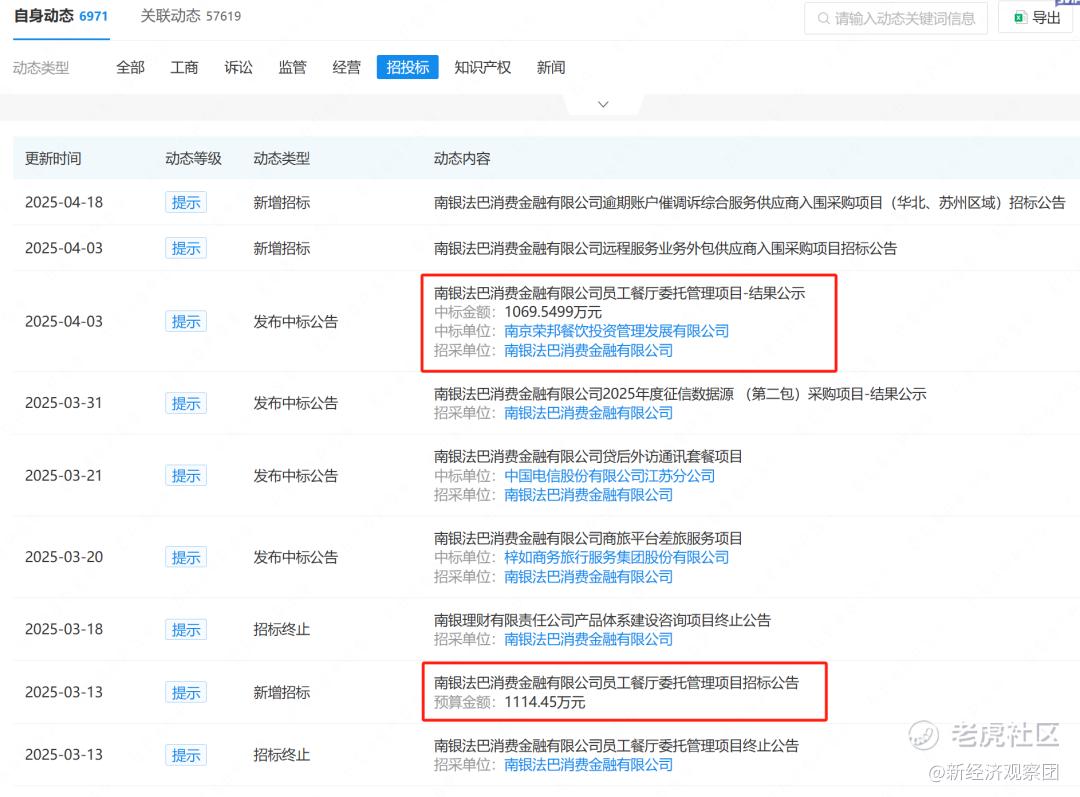Click the 动态等级 column header
Screen dimensions: 1080x797
tap(194, 158)
